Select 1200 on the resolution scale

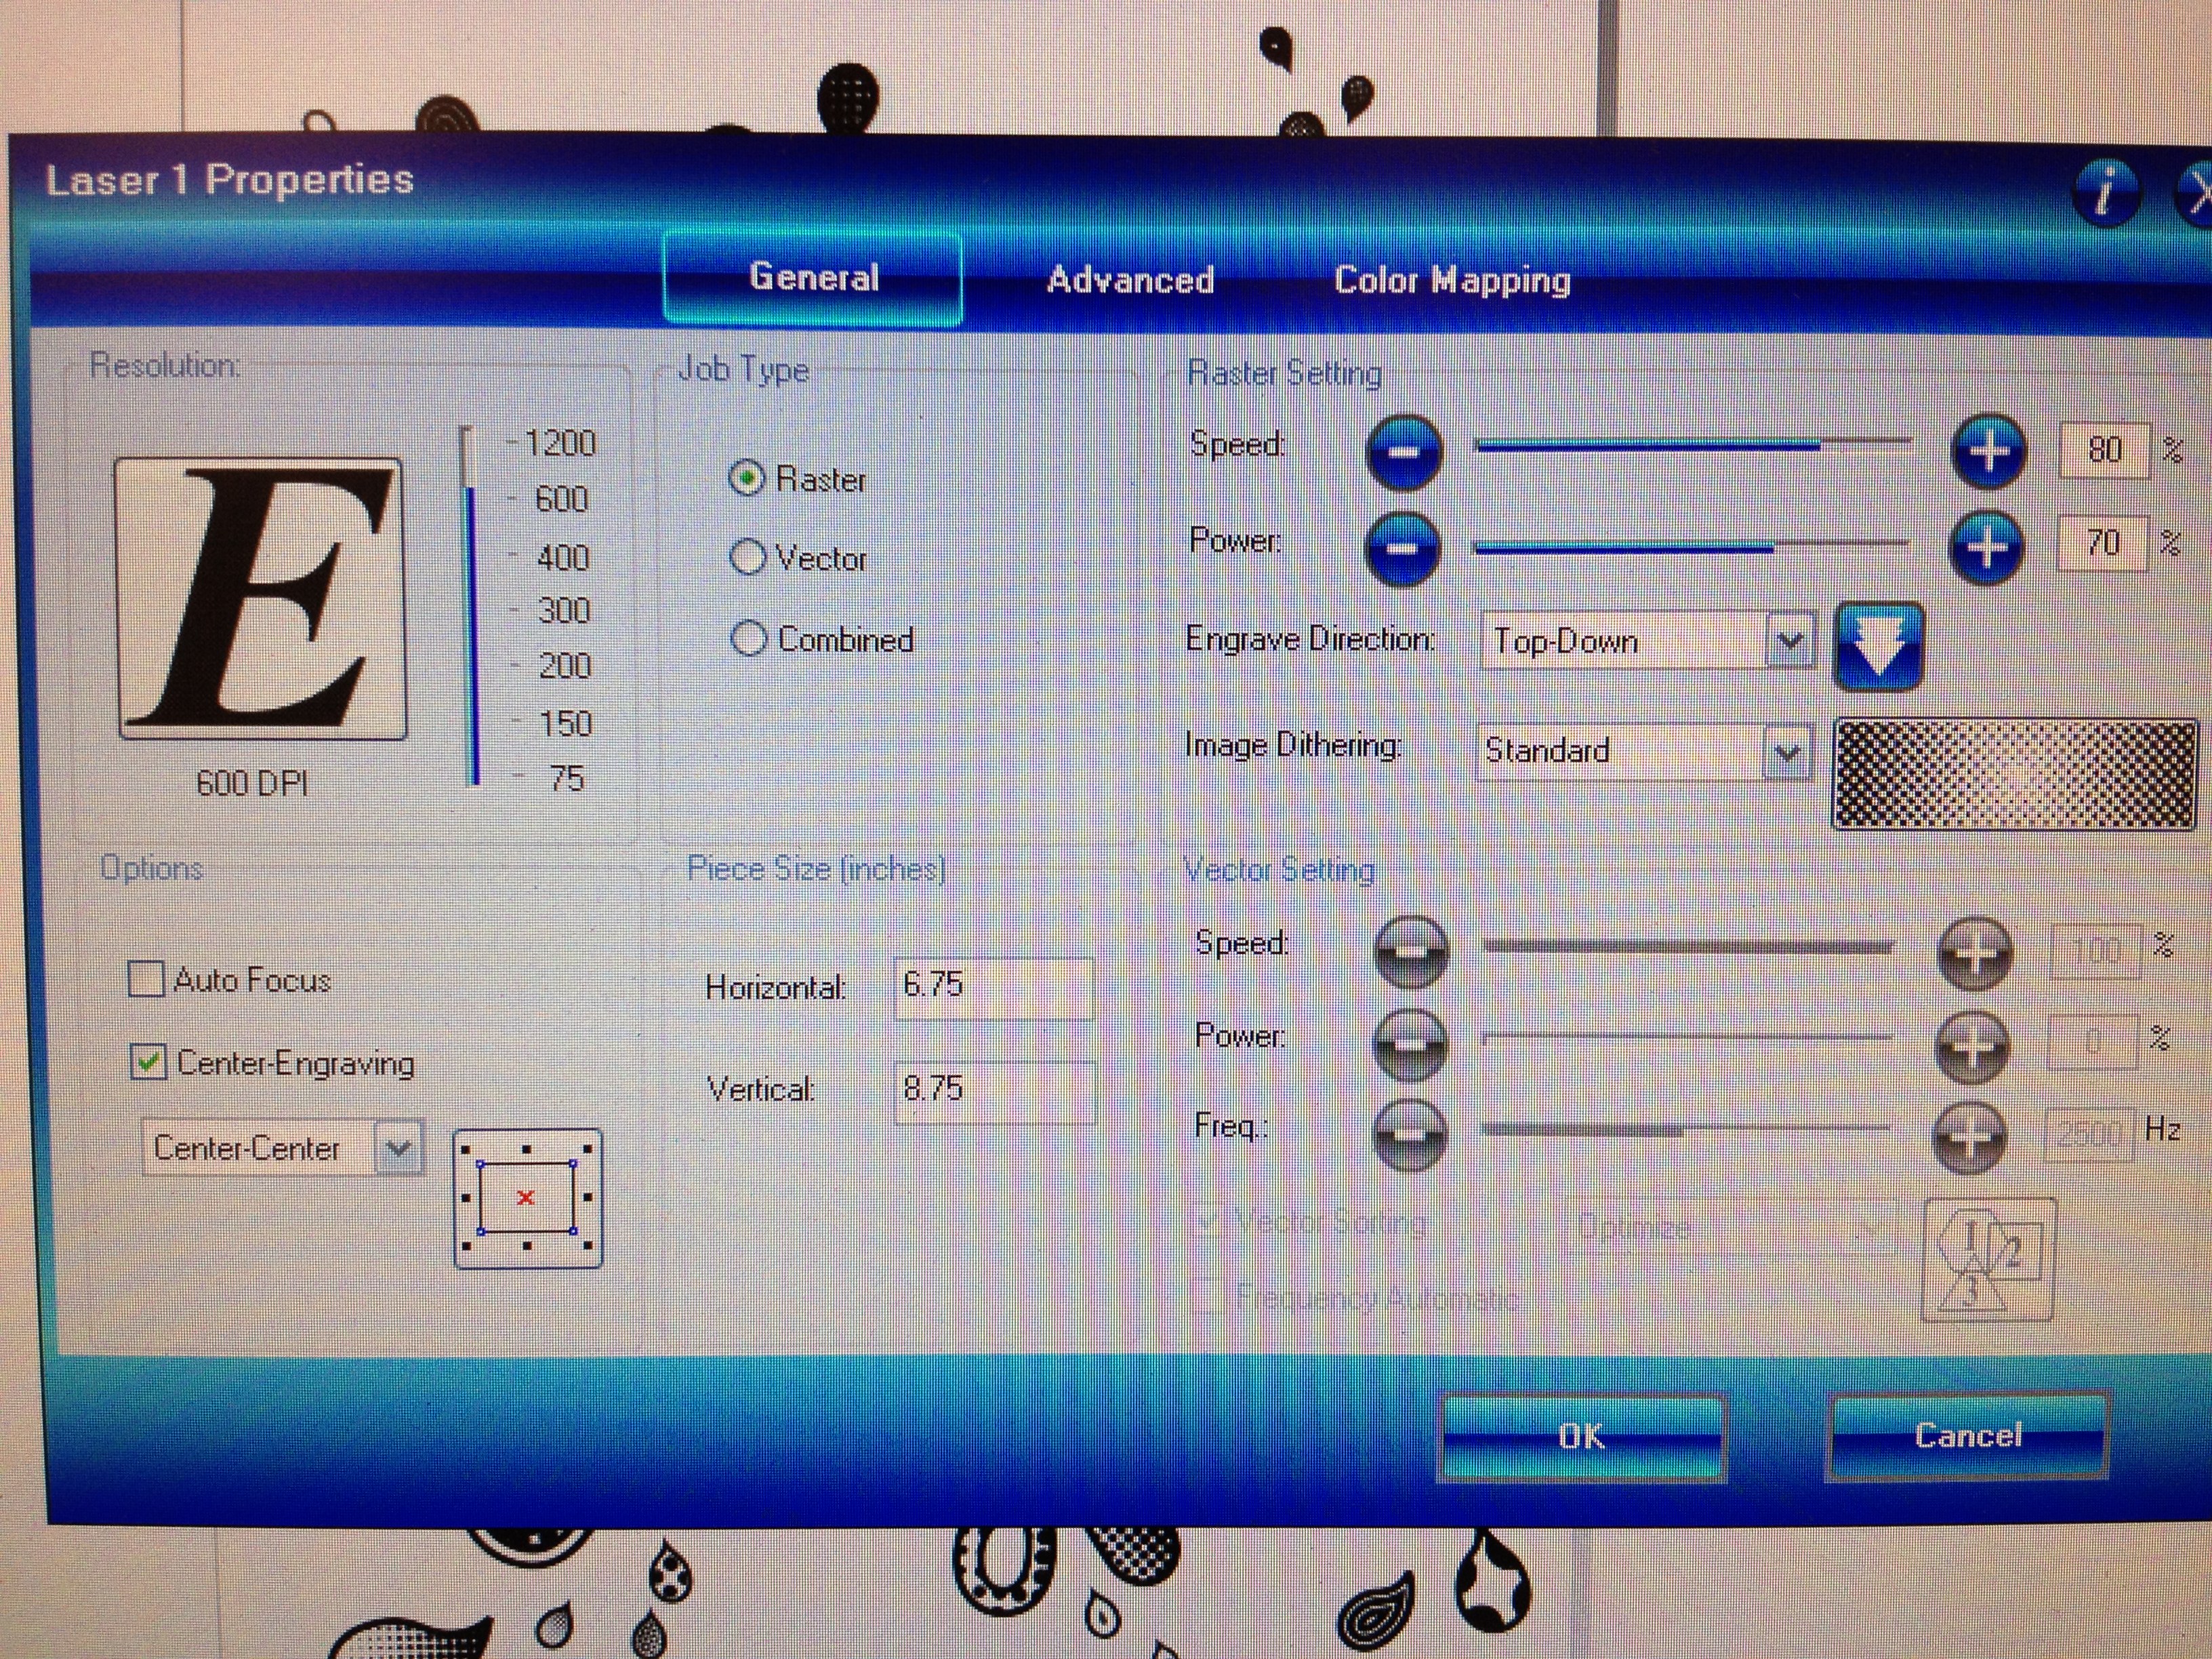(x=560, y=442)
